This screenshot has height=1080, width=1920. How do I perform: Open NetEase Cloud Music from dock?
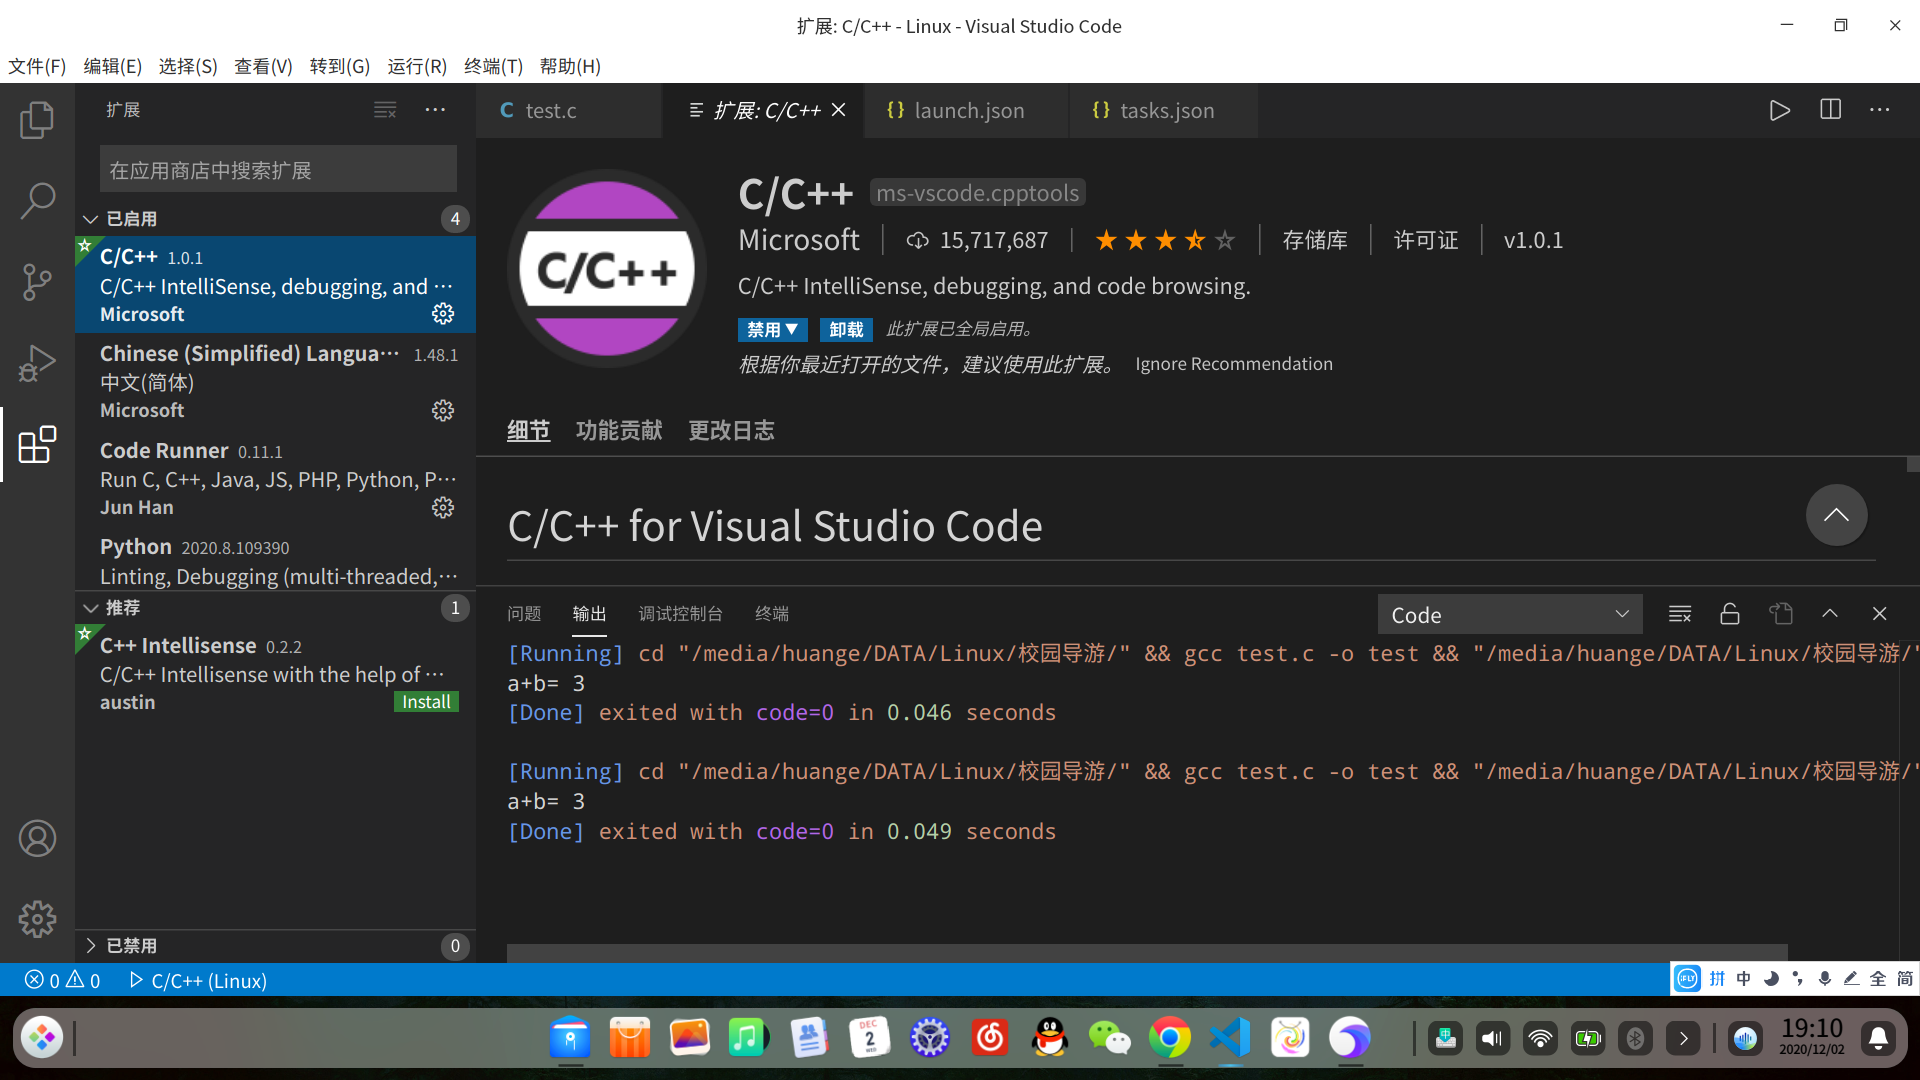[990, 1038]
